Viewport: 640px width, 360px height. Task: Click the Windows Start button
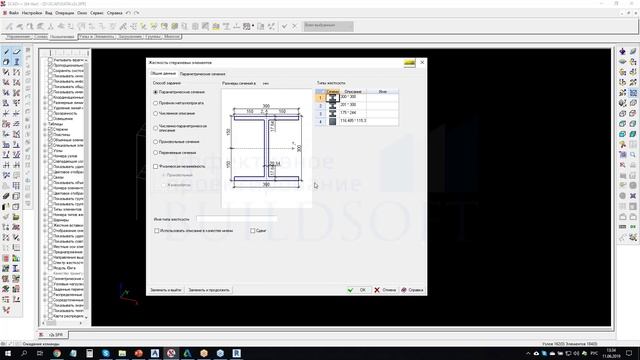point(7,353)
